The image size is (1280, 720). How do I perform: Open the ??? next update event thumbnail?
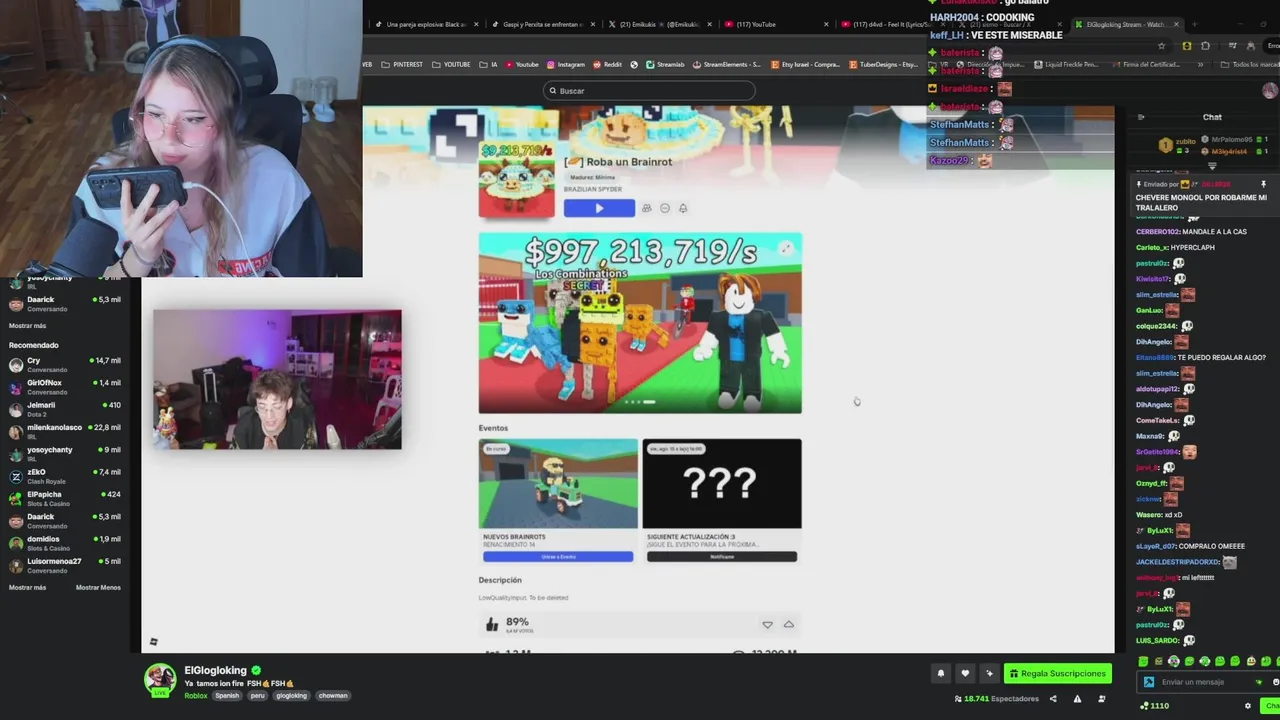pyautogui.click(x=721, y=484)
